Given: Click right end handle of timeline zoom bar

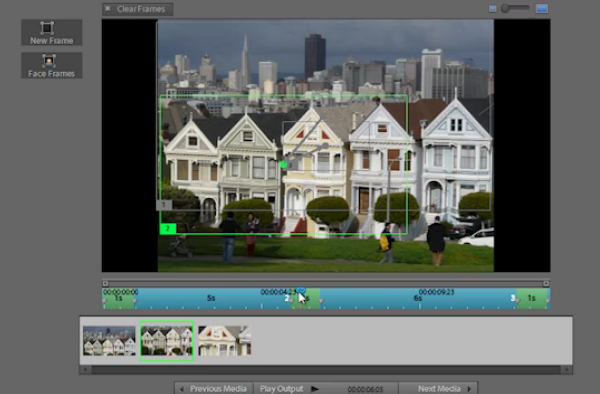Looking at the screenshot, I should click(546, 283).
